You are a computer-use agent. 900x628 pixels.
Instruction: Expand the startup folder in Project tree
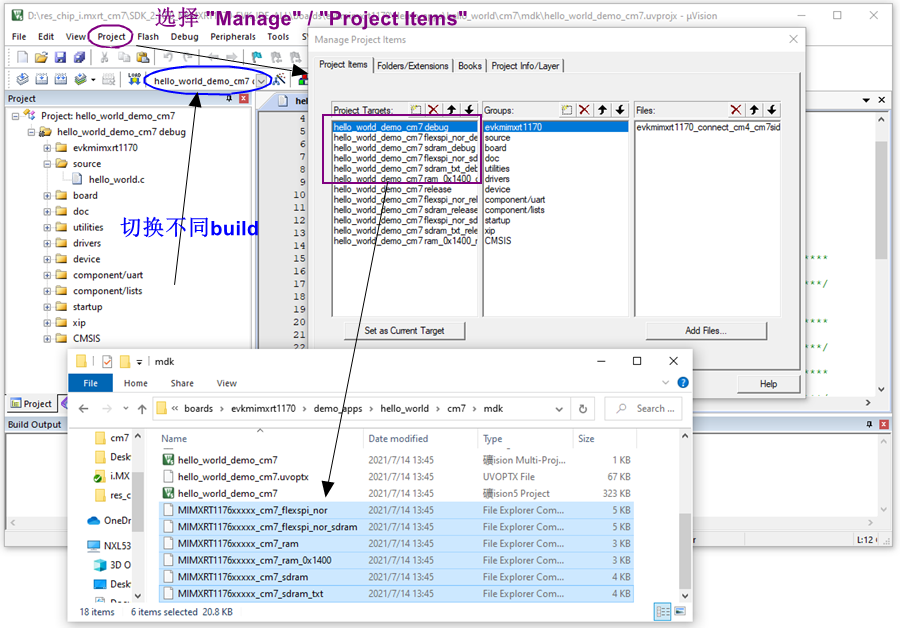pyautogui.click(x=47, y=307)
